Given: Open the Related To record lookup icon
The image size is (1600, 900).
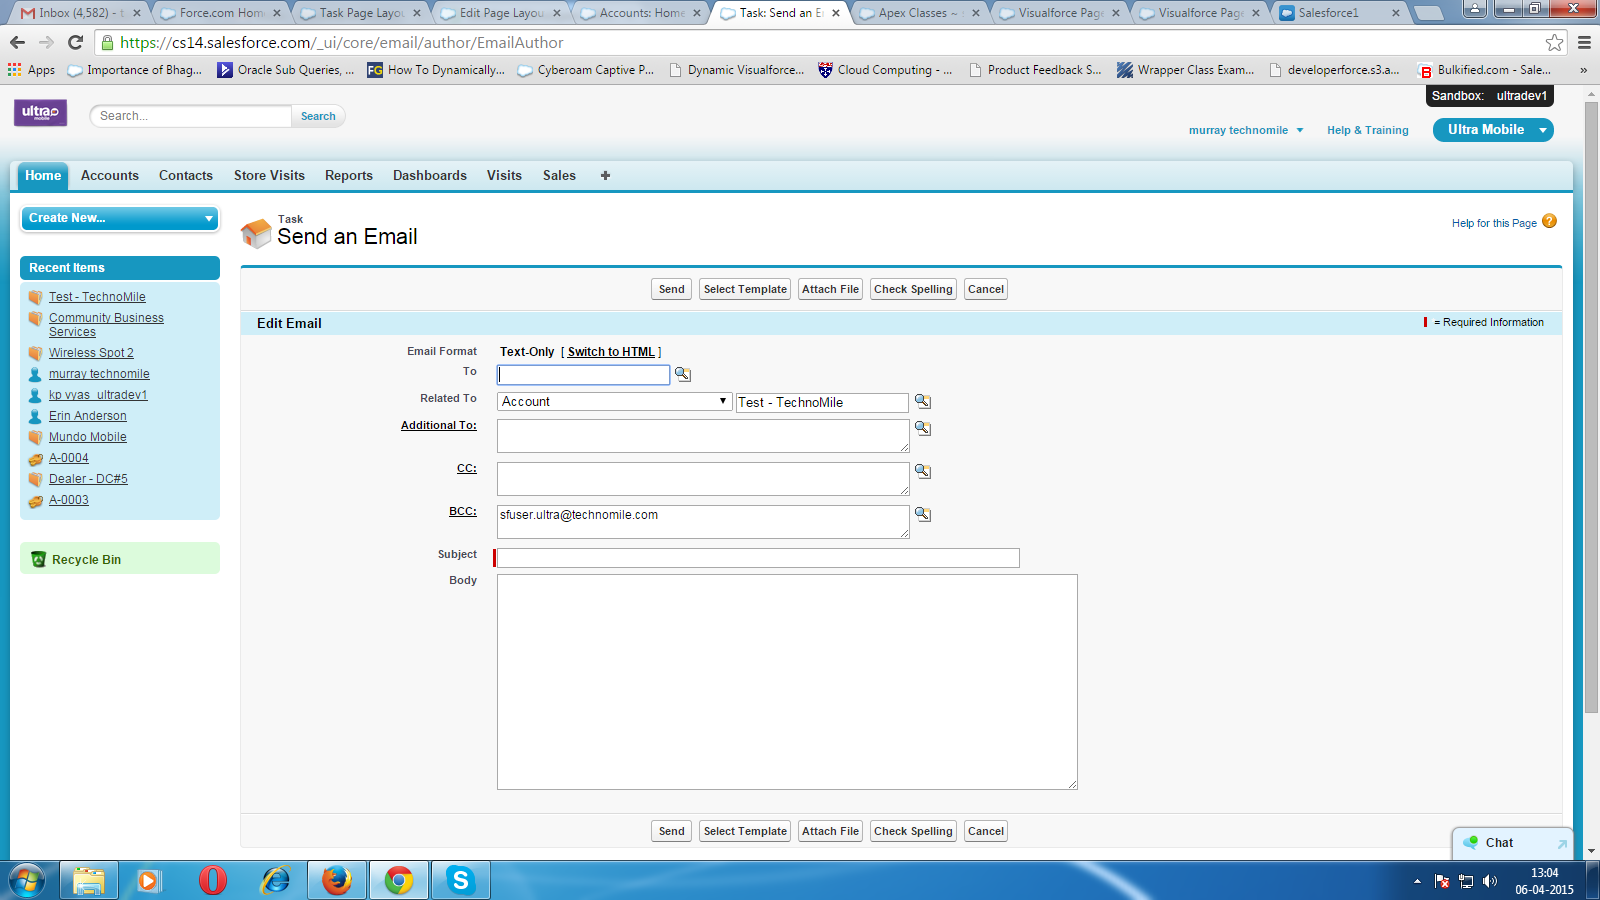Looking at the screenshot, I should coord(923,401).
